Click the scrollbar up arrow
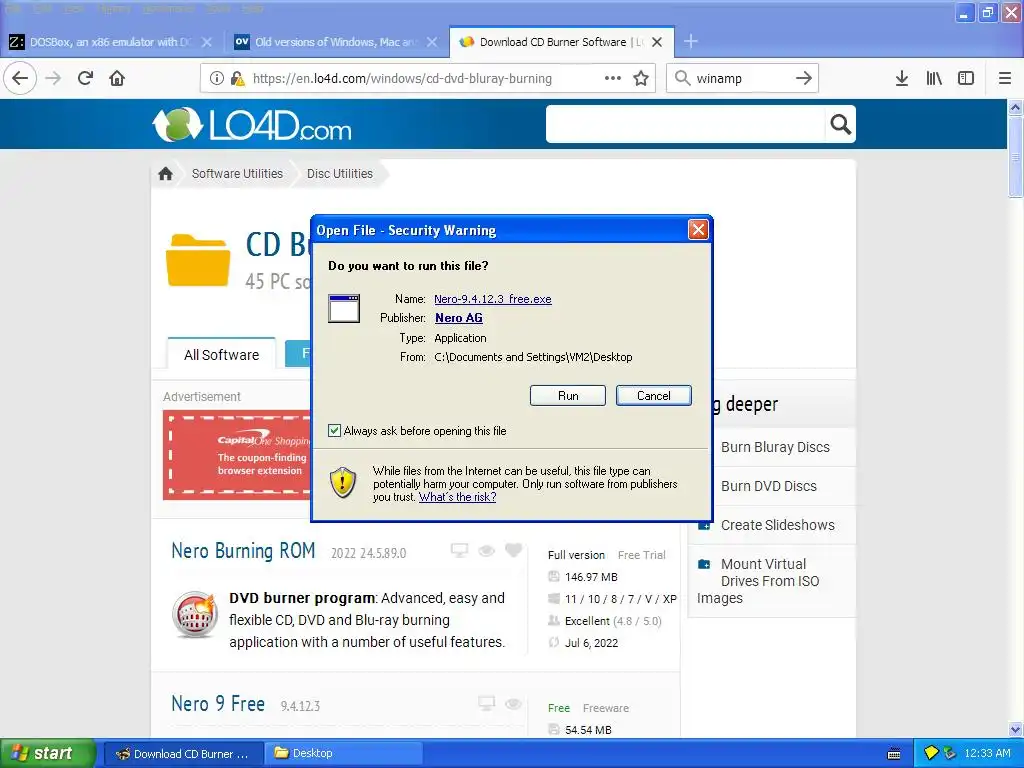 (x=1015, y=107)
